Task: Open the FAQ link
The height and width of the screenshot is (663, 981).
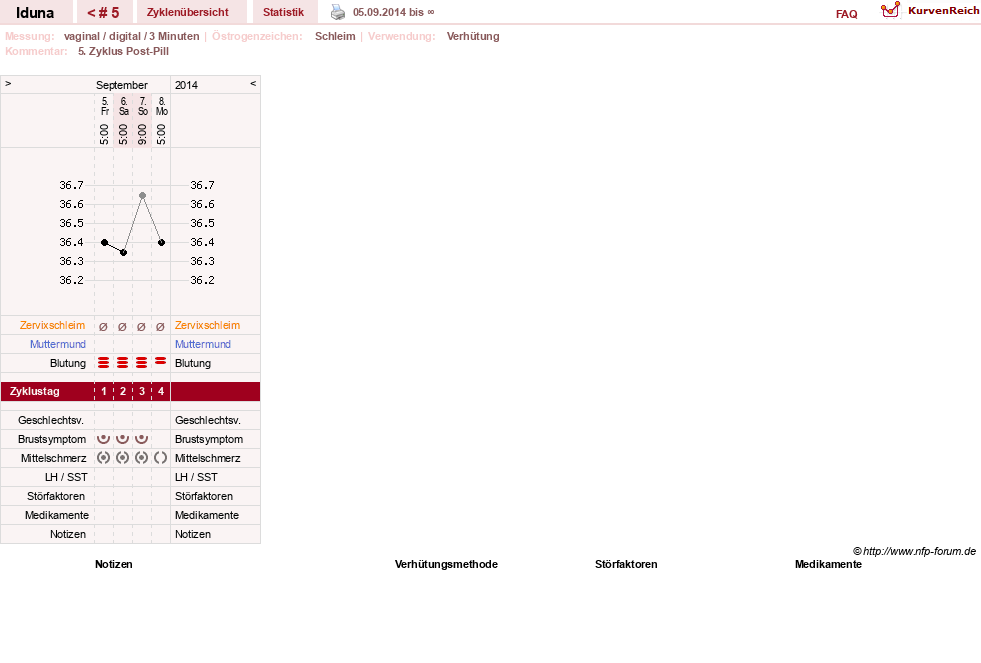Action: pyautogui.click(x=846, y=14)
